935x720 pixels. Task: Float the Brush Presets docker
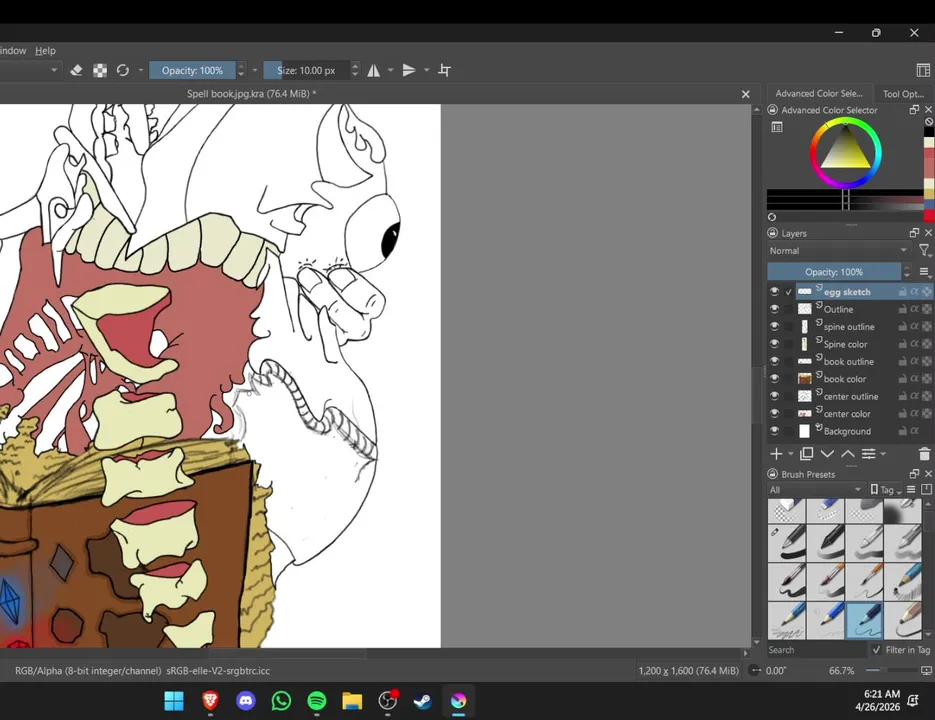click(x=914, y=474)
